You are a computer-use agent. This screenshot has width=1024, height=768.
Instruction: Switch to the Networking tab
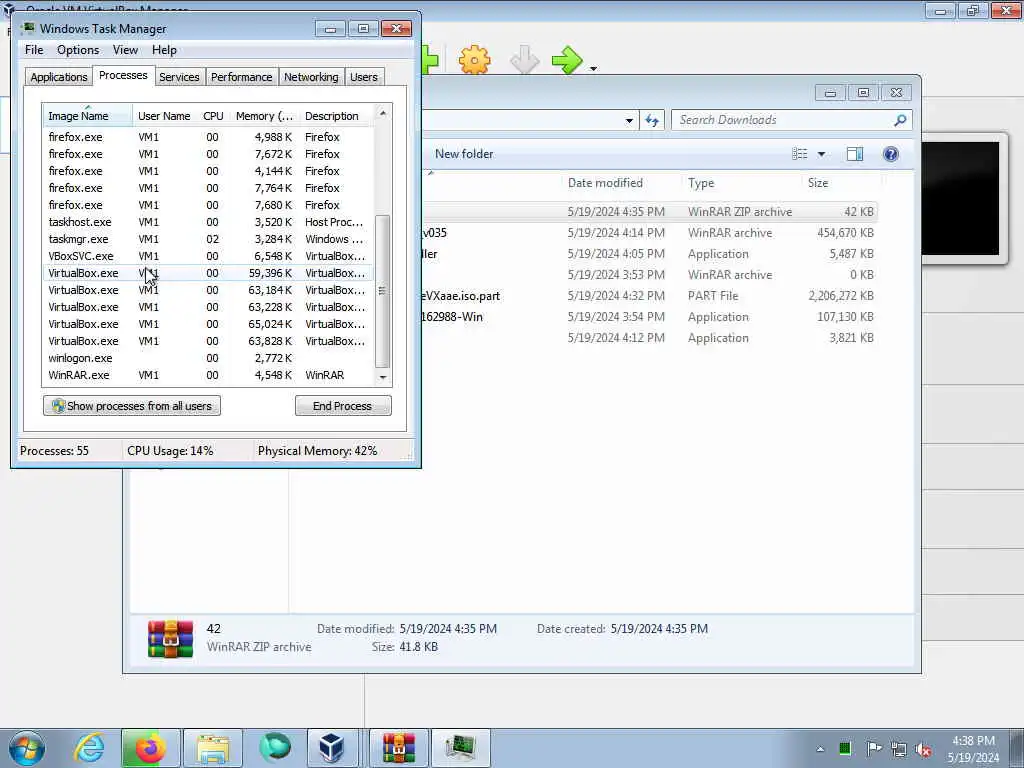tap(311, 77)
